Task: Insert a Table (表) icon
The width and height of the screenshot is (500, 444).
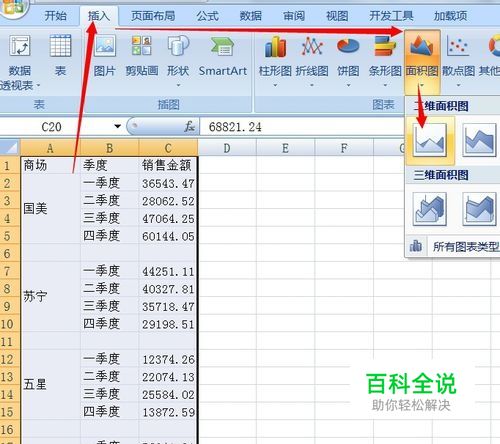Action: click(x=60, y=55)
